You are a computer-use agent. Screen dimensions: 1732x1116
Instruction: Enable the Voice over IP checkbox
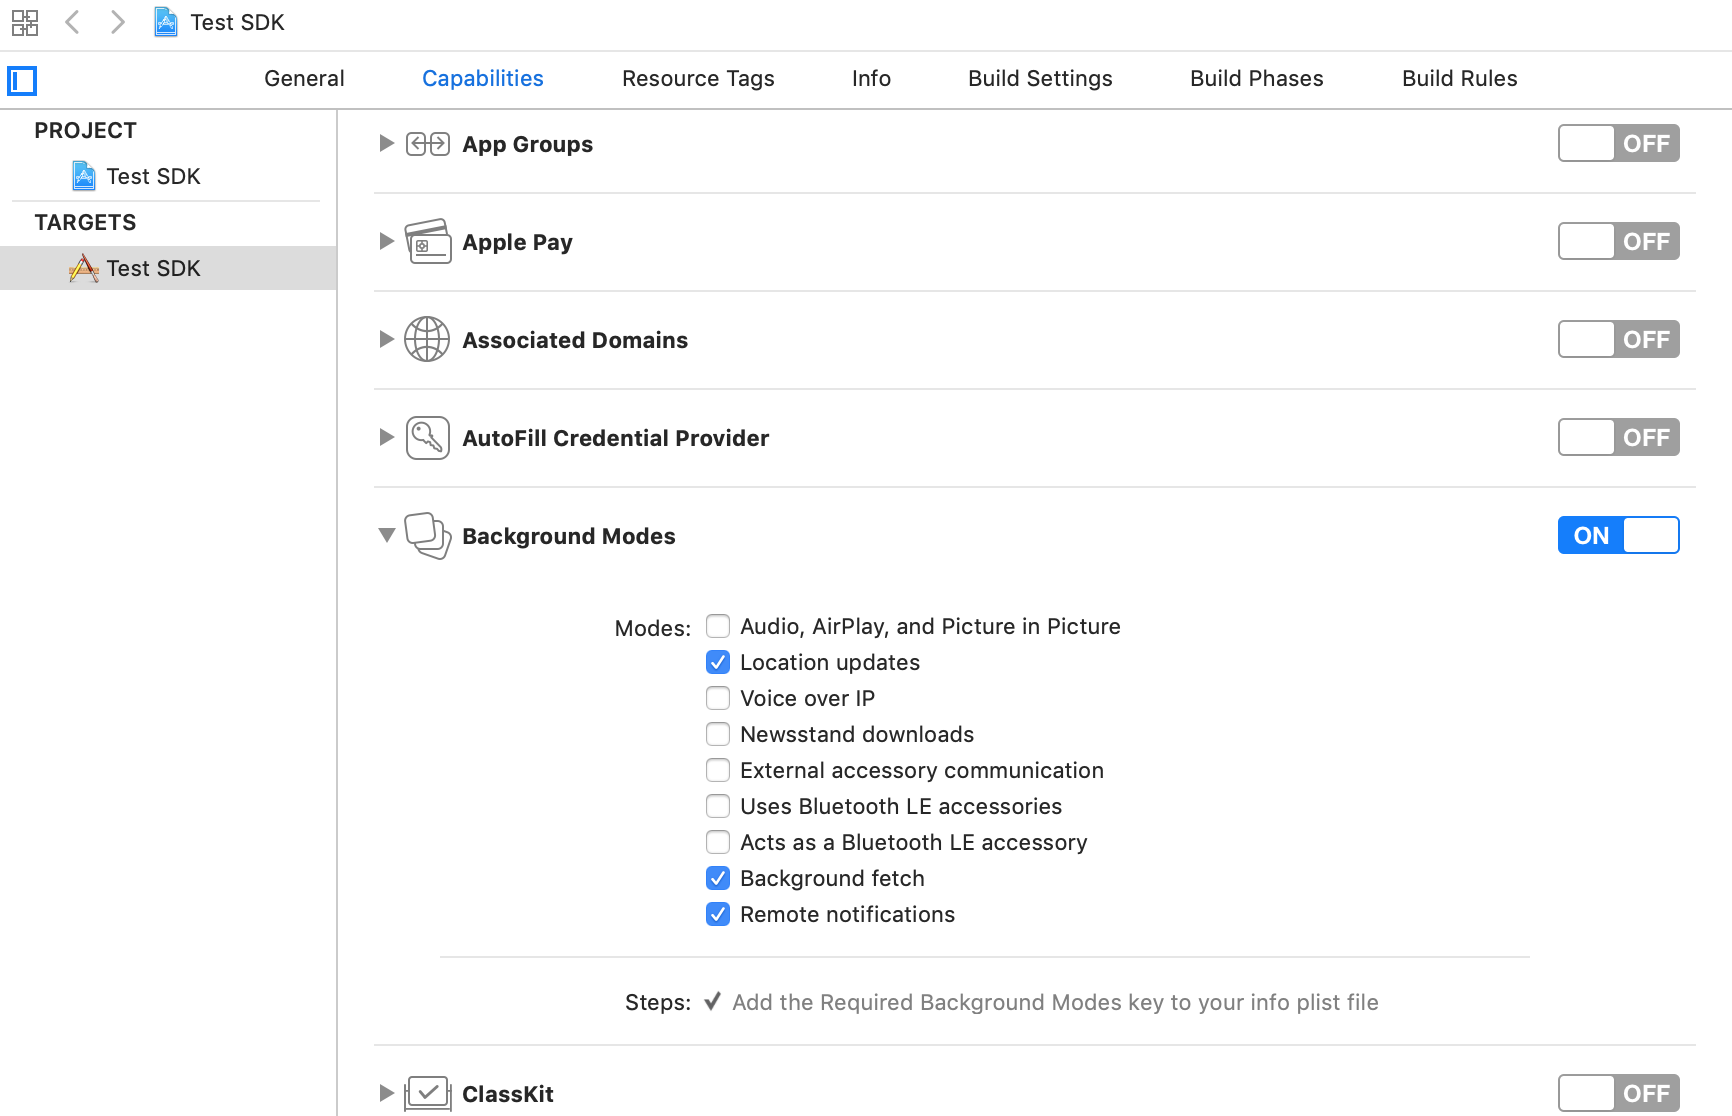coord(718,698)
